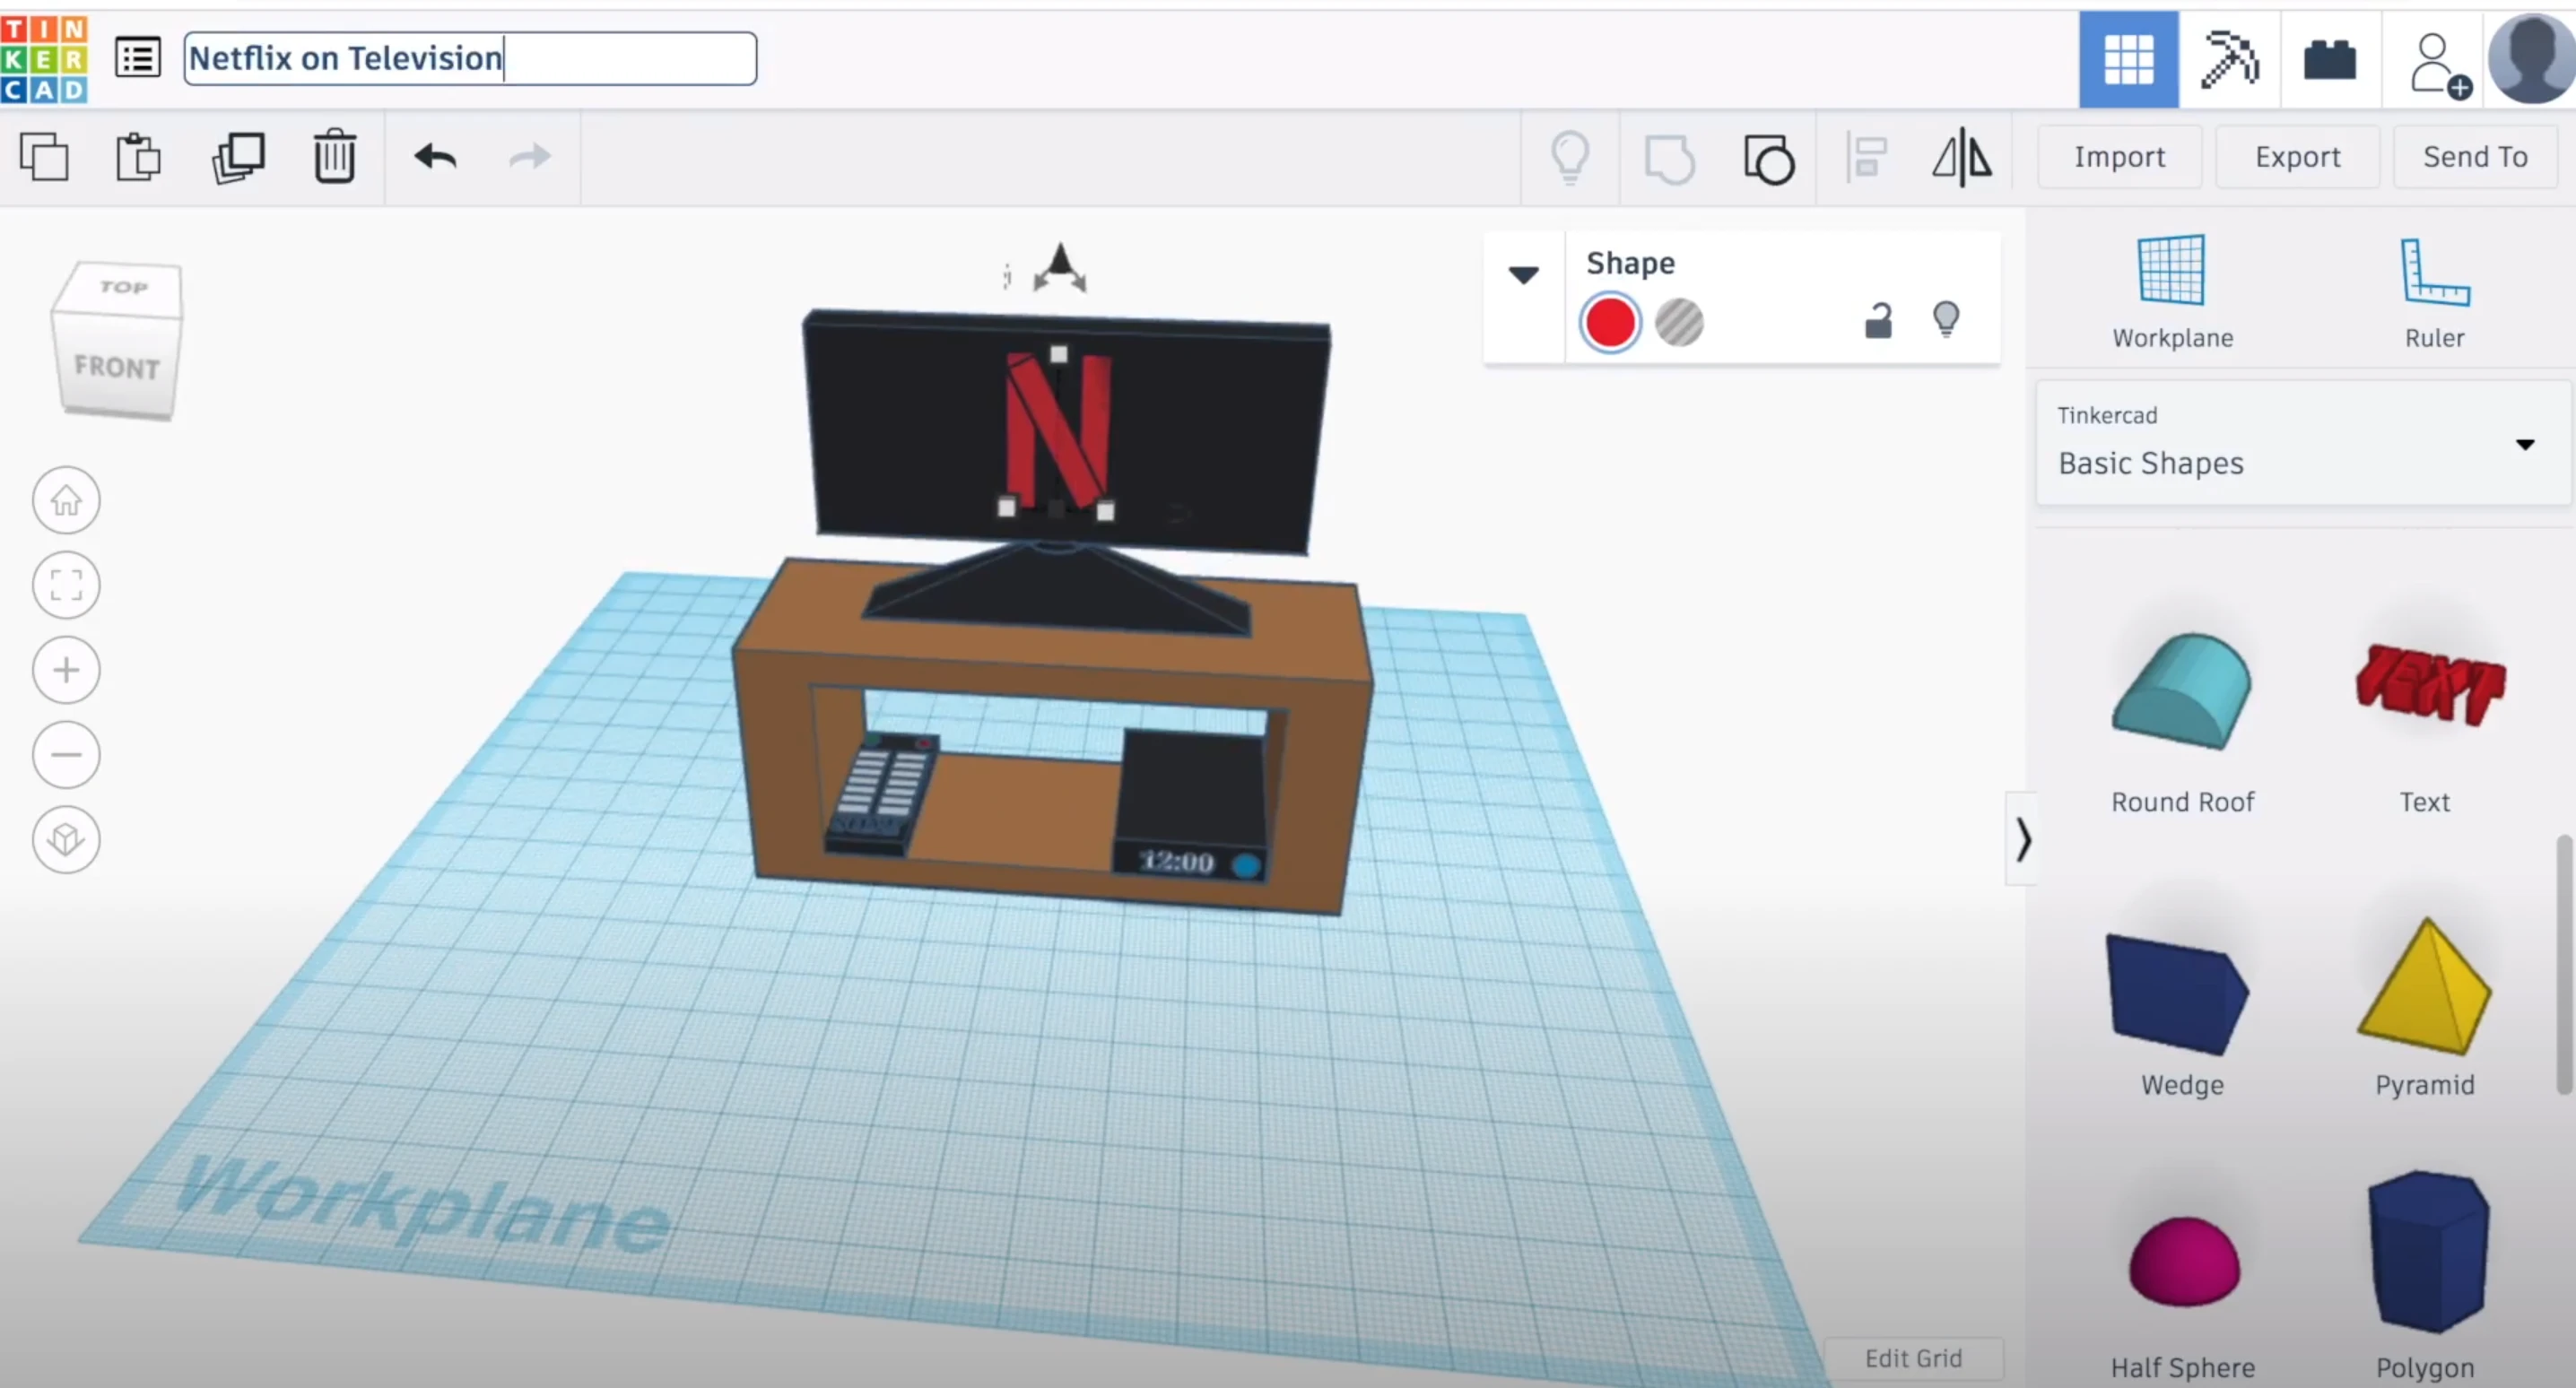Select the 12:00 clock box shape
2576x1388 pixels.
[1190, 808]
